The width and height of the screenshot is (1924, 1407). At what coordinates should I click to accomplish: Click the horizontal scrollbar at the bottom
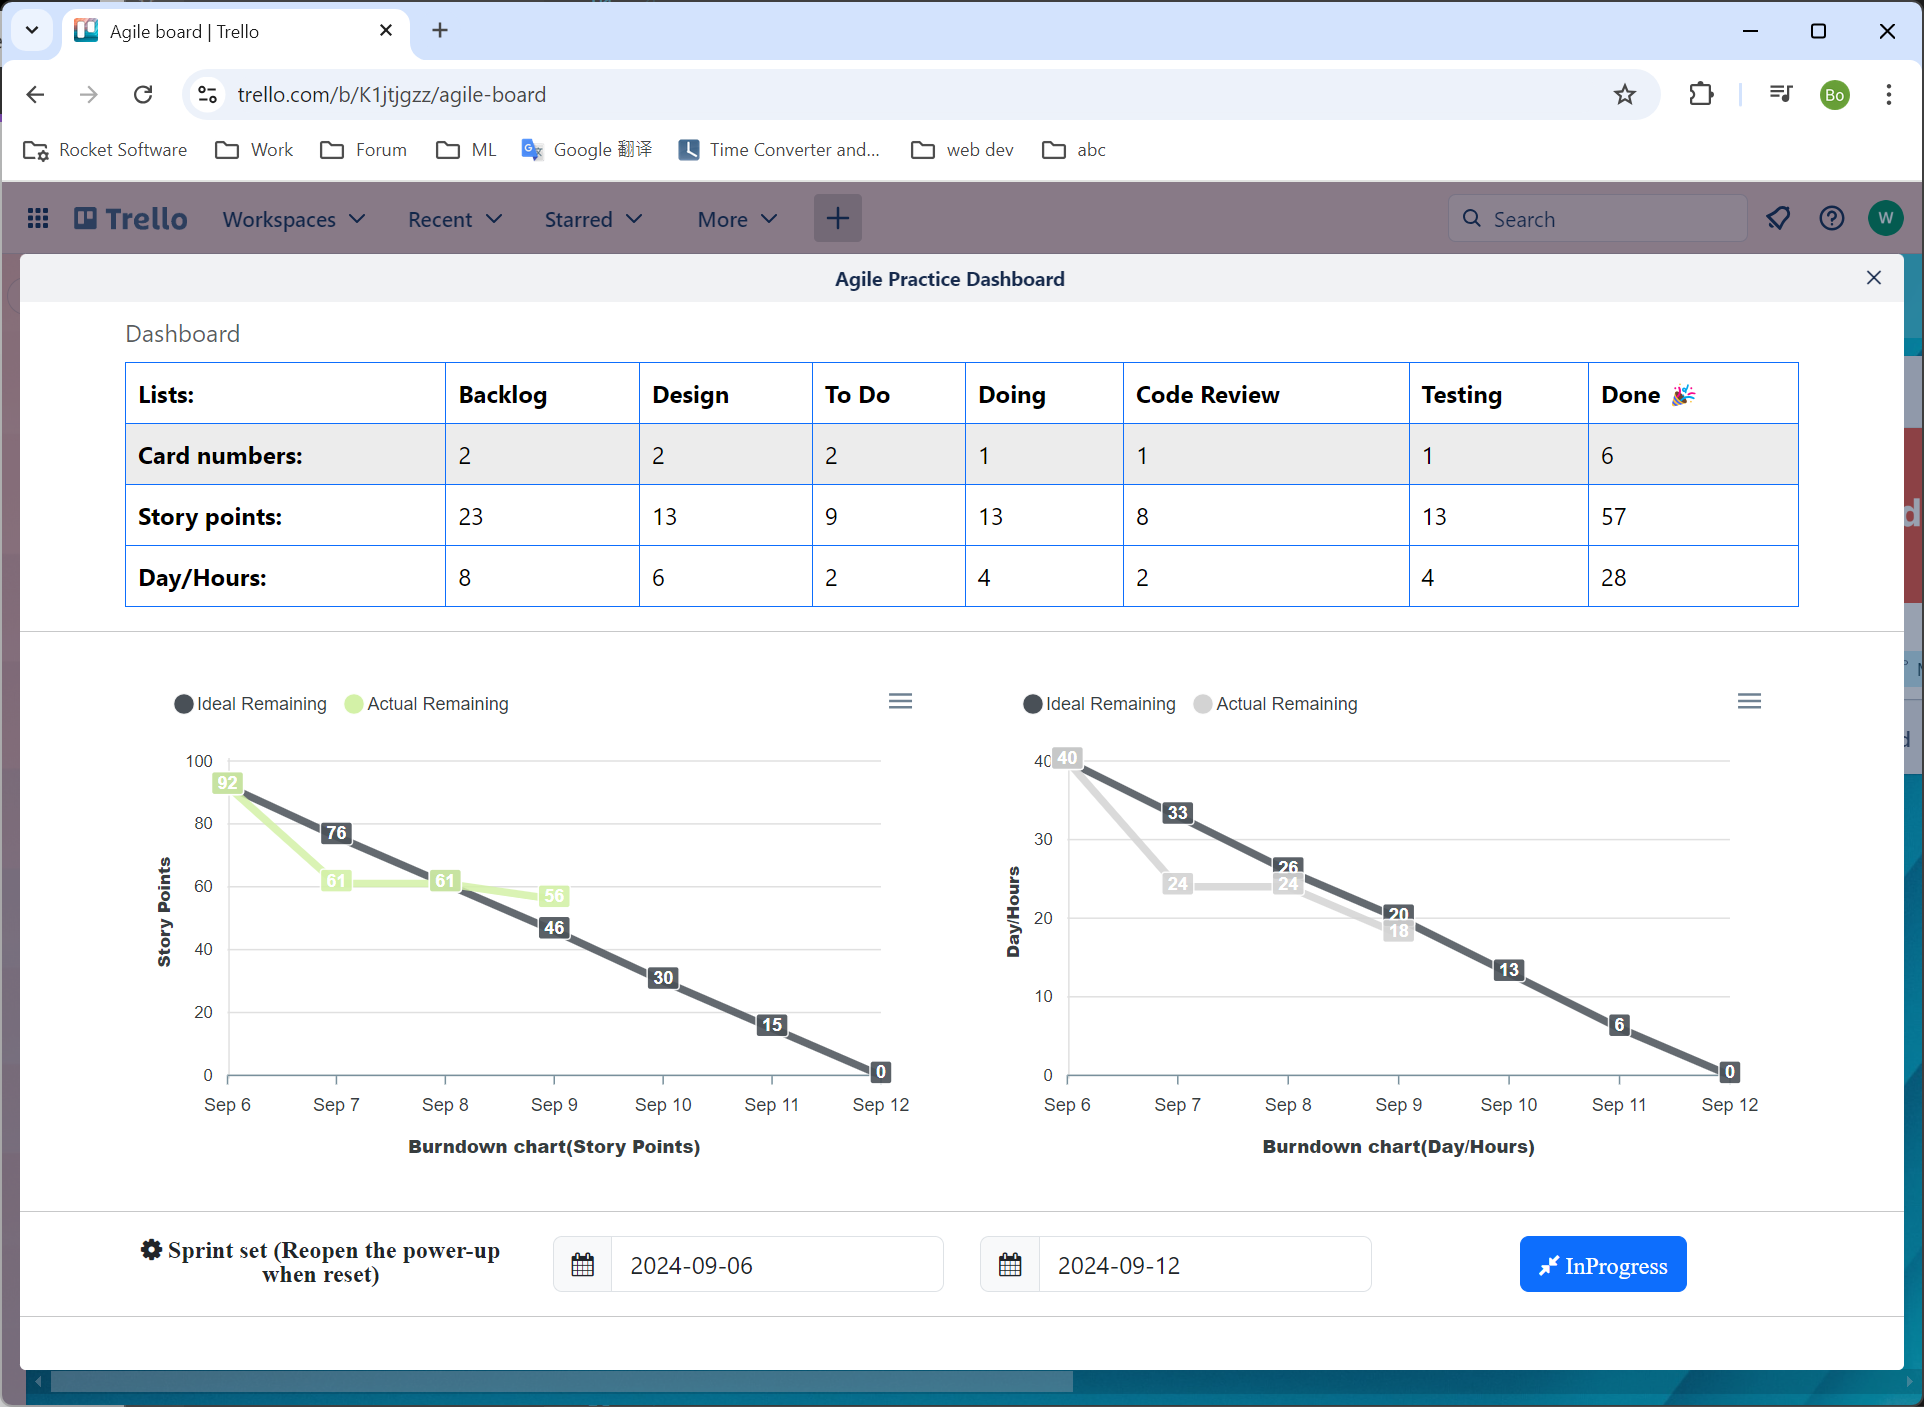pos(560,1382)
